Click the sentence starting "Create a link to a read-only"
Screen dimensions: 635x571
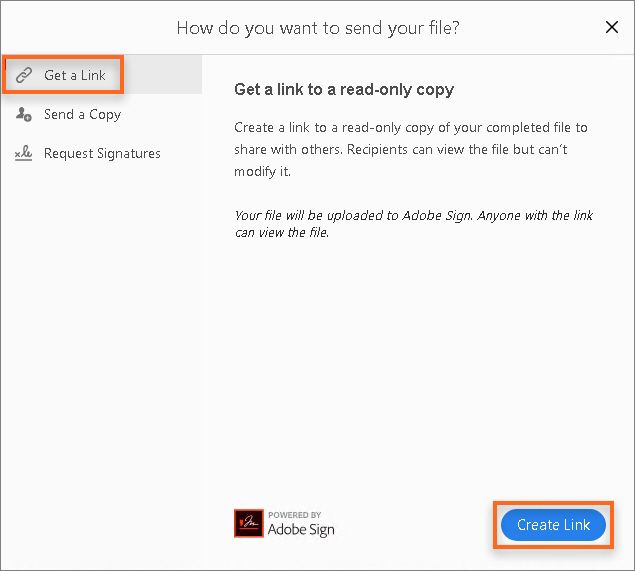(410, 128)
